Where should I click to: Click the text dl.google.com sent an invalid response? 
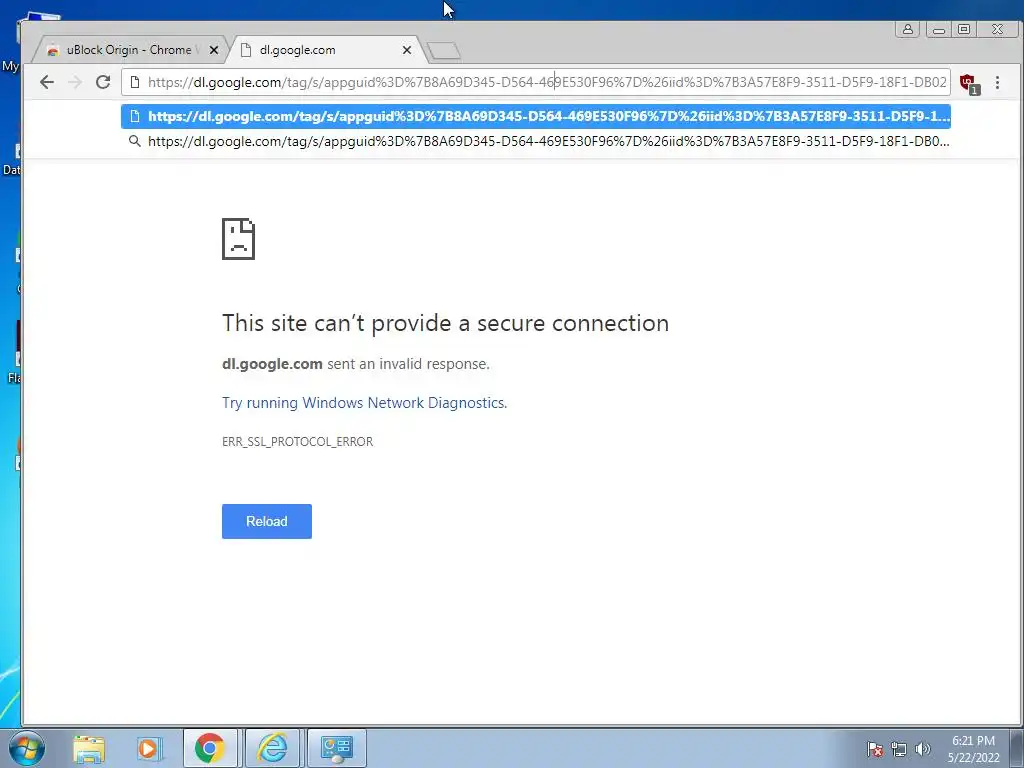pyautogui.click(x=356, y=364)
